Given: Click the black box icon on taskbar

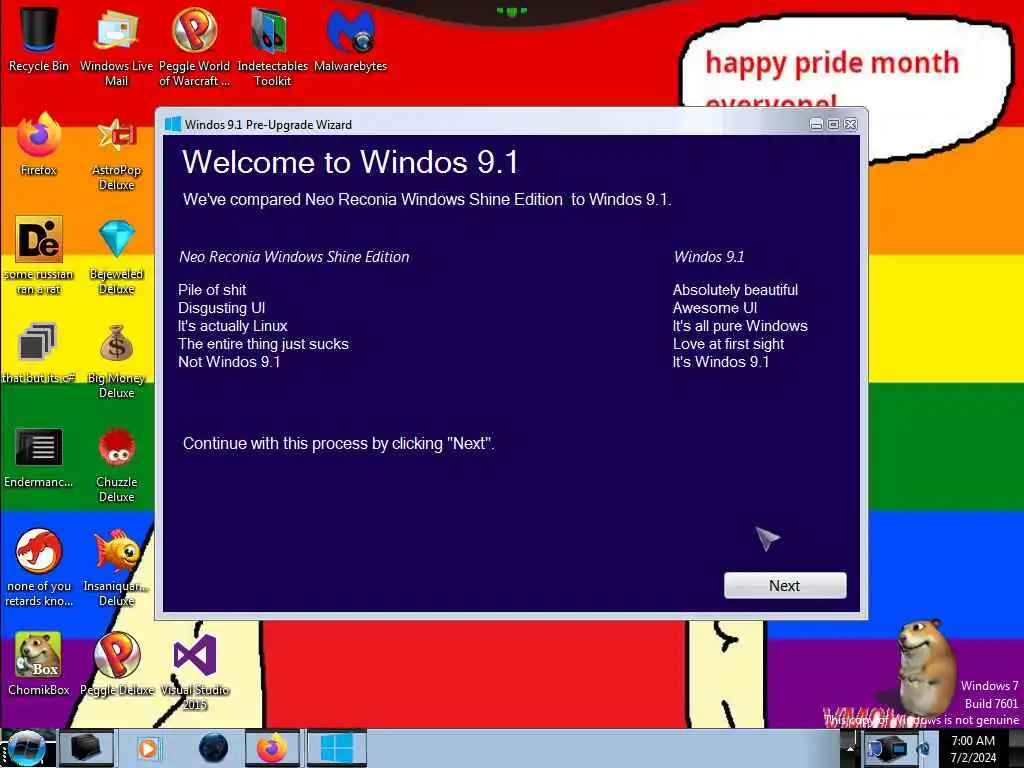Looking at the screenshot, I should [x=86, y=748].
